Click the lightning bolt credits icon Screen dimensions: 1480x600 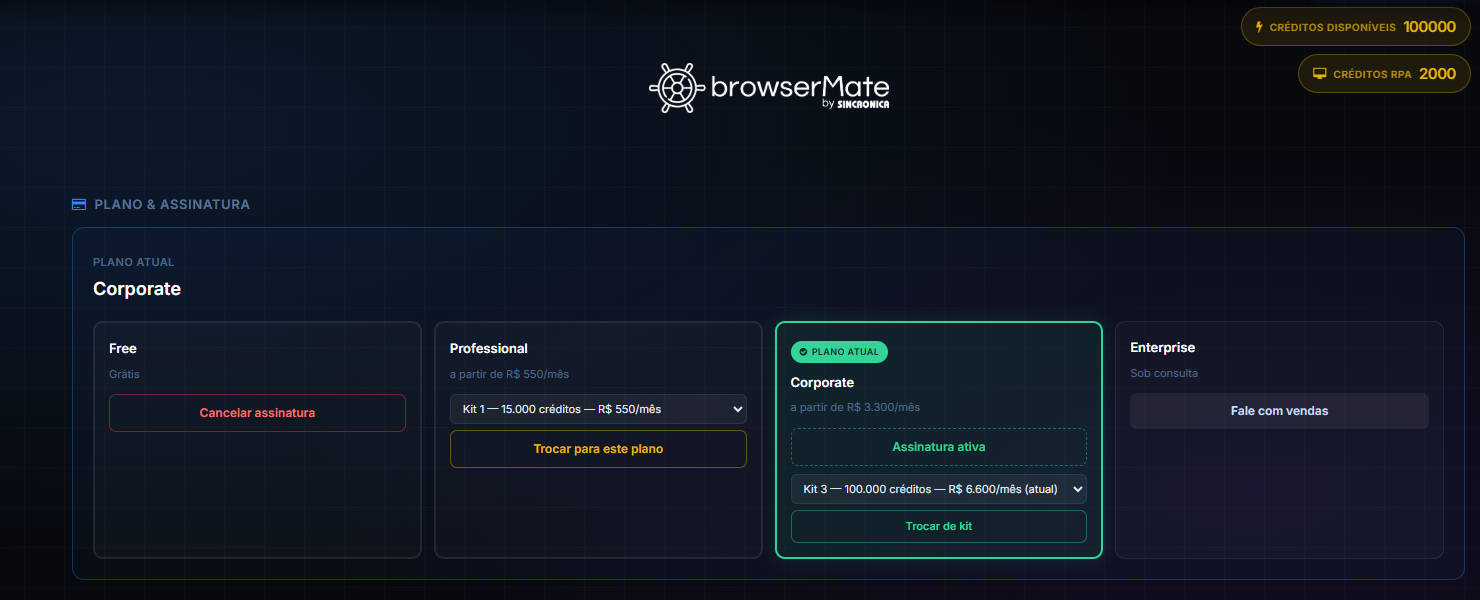1259,27
